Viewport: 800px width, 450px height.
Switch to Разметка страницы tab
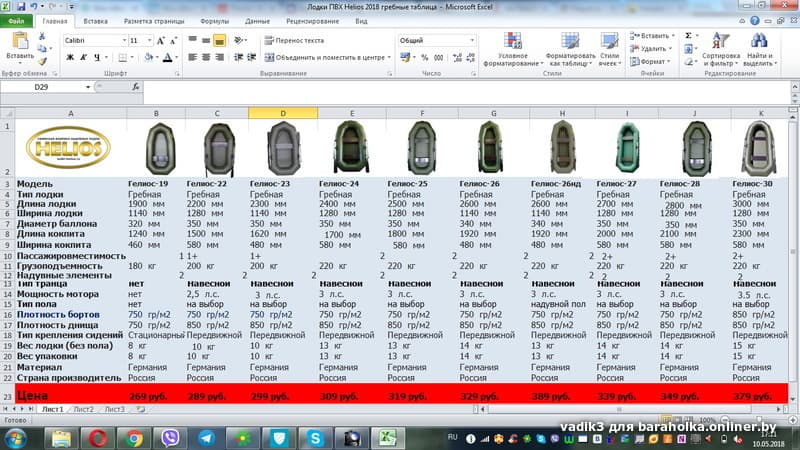(x=154, y=21)
